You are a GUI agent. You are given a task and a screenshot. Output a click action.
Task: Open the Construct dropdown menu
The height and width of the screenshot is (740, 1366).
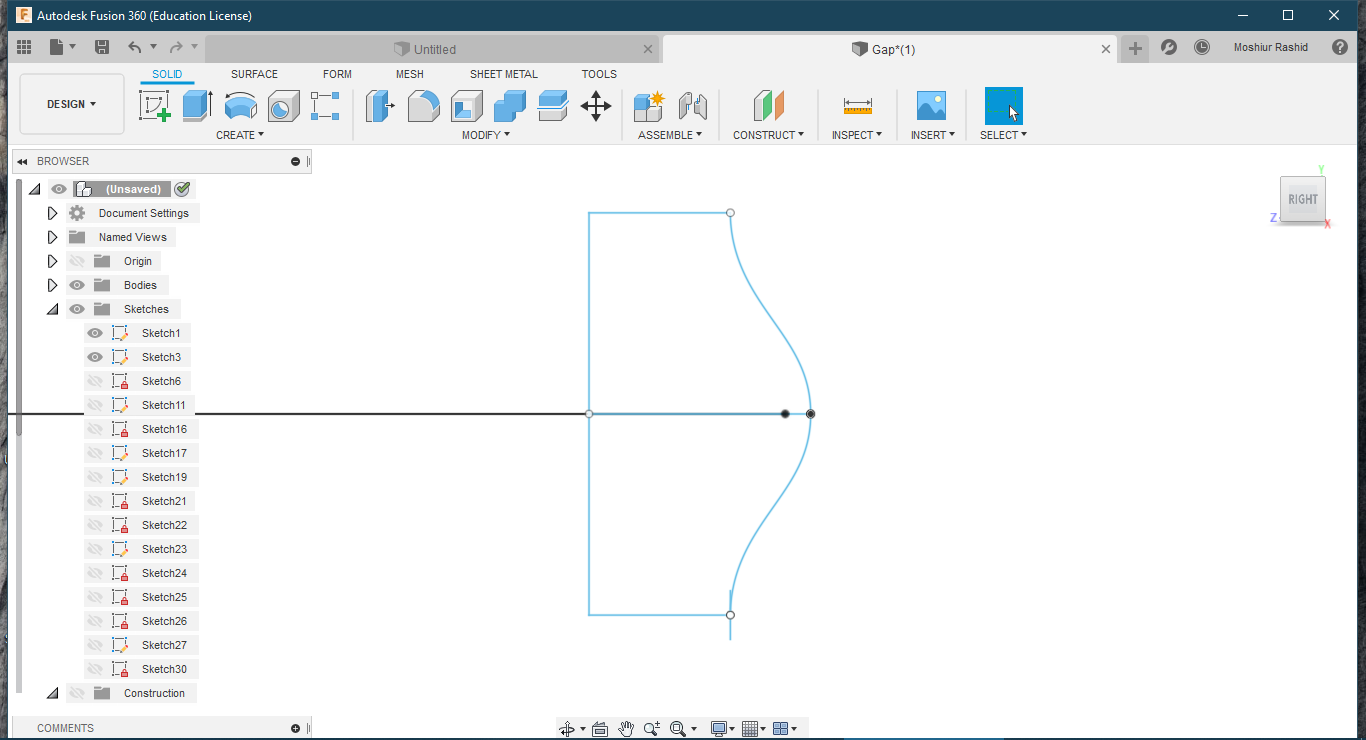click(x=769, y=135)
